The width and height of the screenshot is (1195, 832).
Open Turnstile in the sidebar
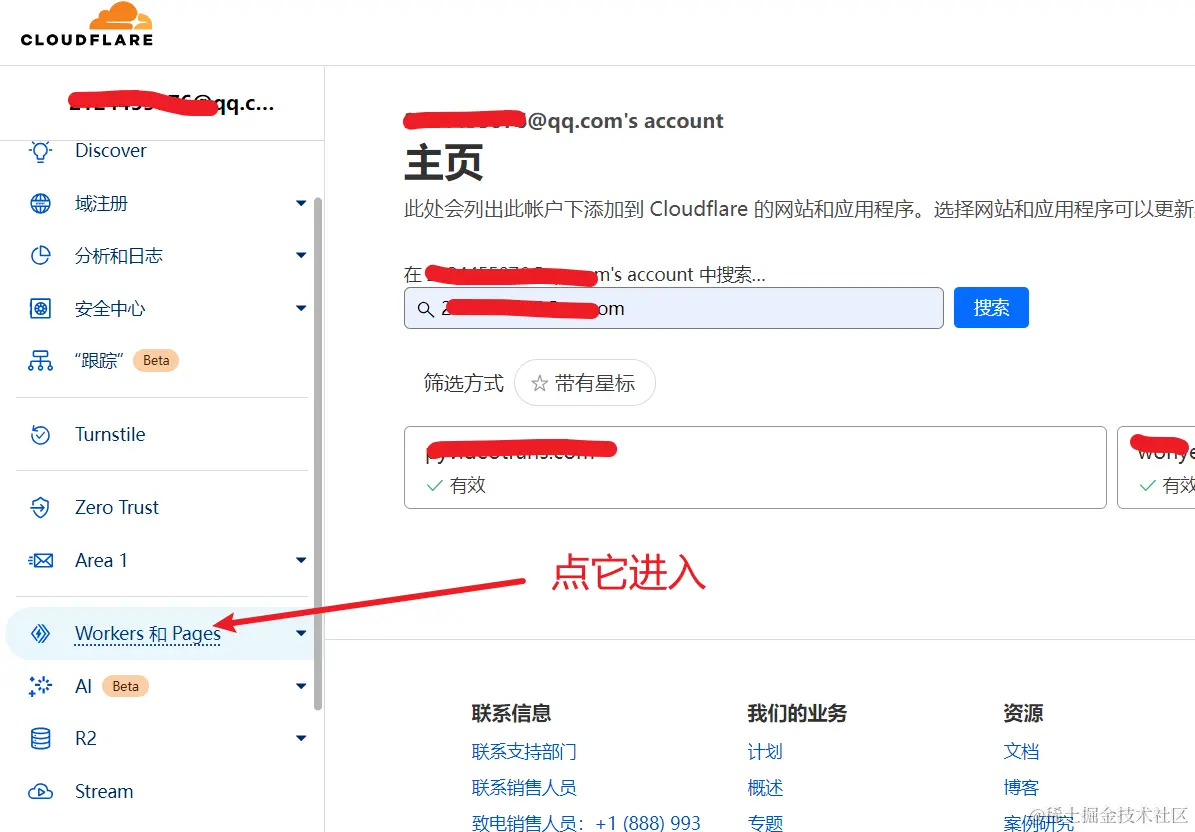coord(110,434)
